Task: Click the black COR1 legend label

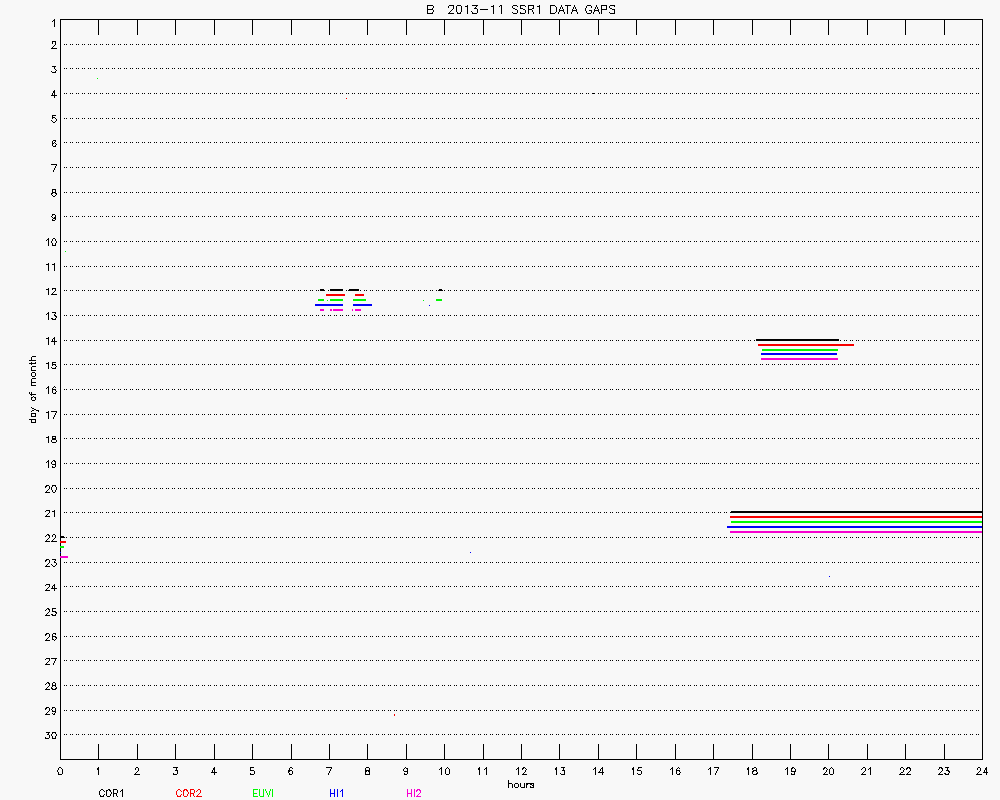Action: [110, 793]
